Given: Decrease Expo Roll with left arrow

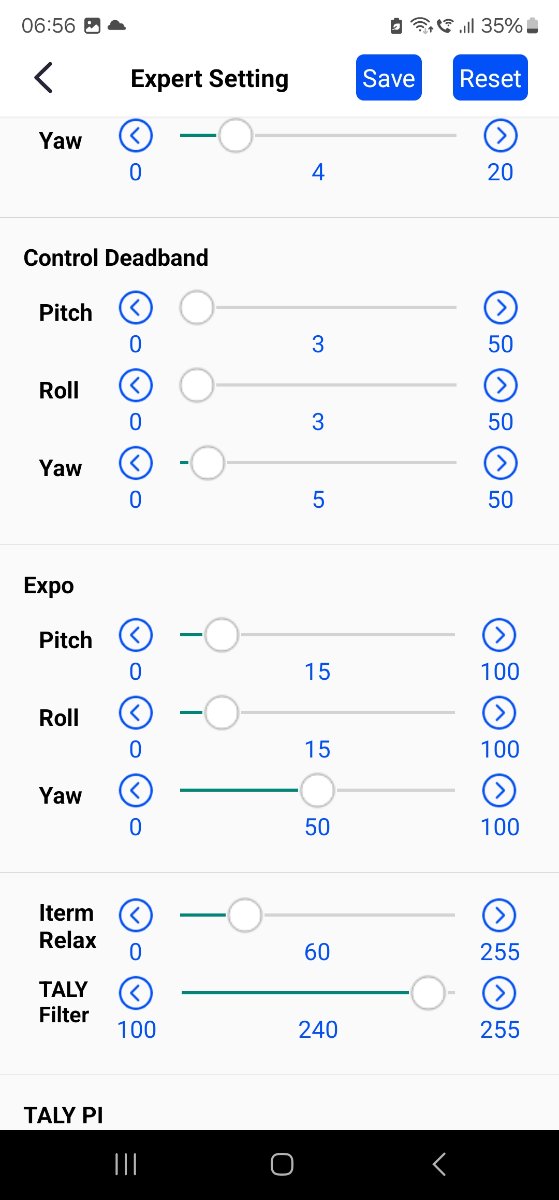Looking at the screenshot, I should pos(136,713).
